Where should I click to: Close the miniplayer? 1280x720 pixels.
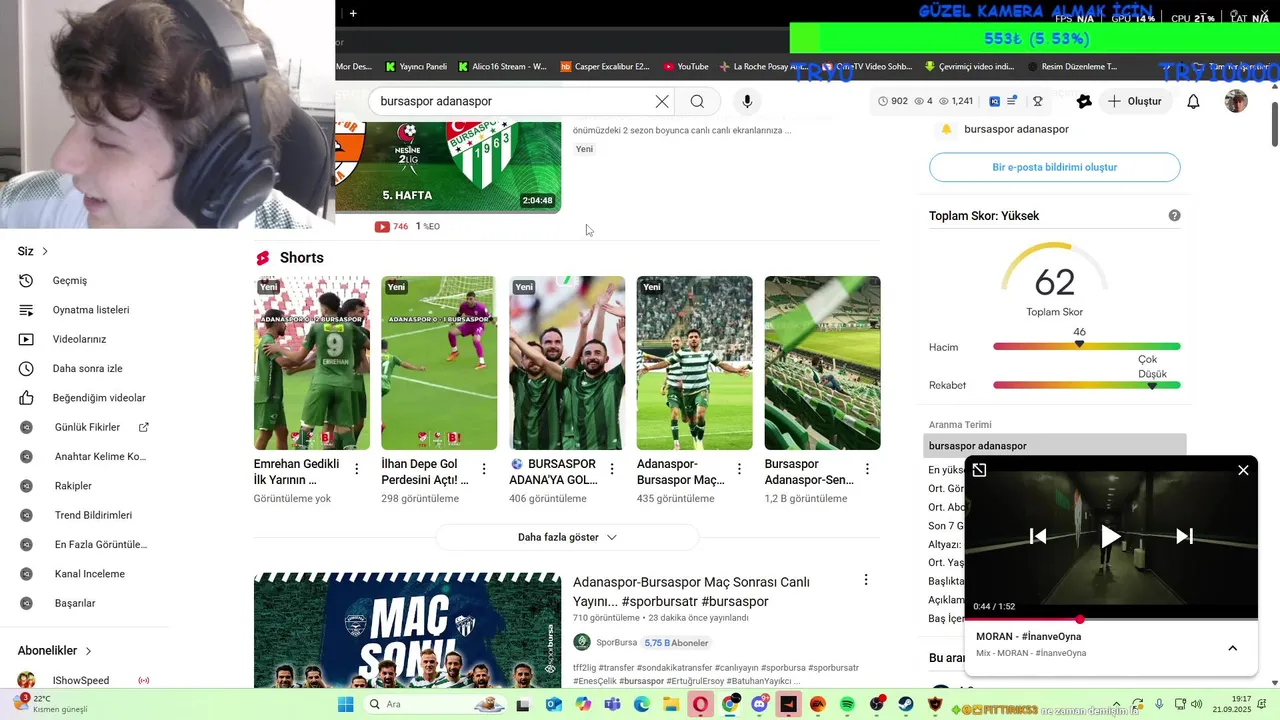(x=1243, y=470)
